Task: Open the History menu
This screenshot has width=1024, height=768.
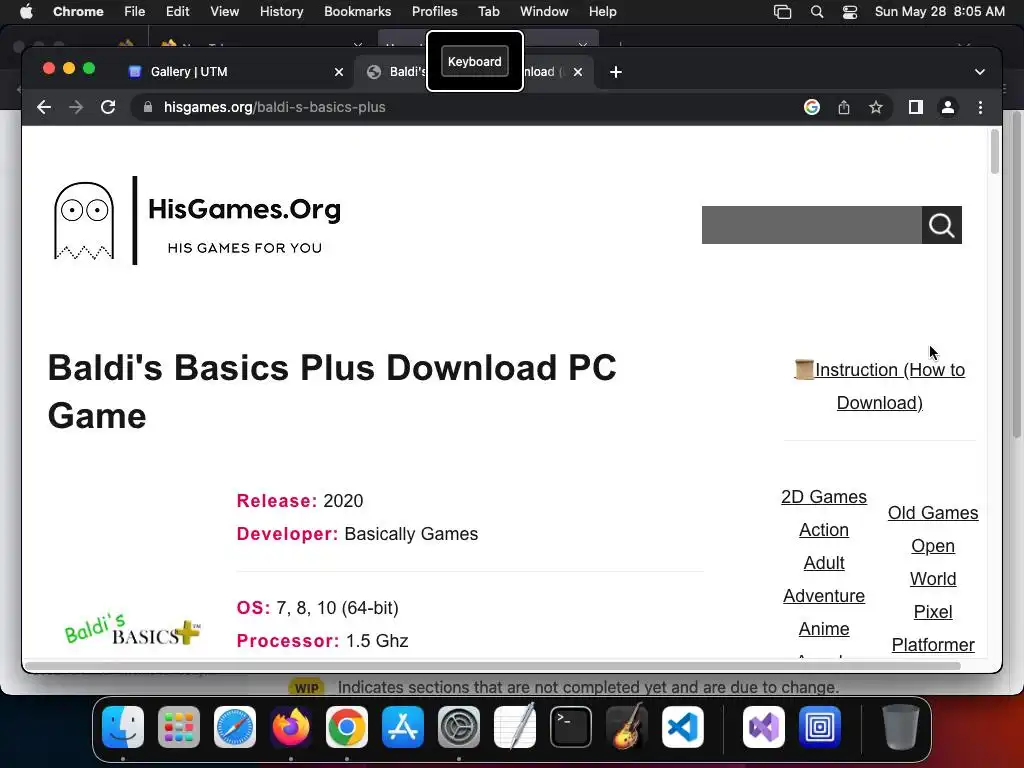Action: (x=281, y=12)
